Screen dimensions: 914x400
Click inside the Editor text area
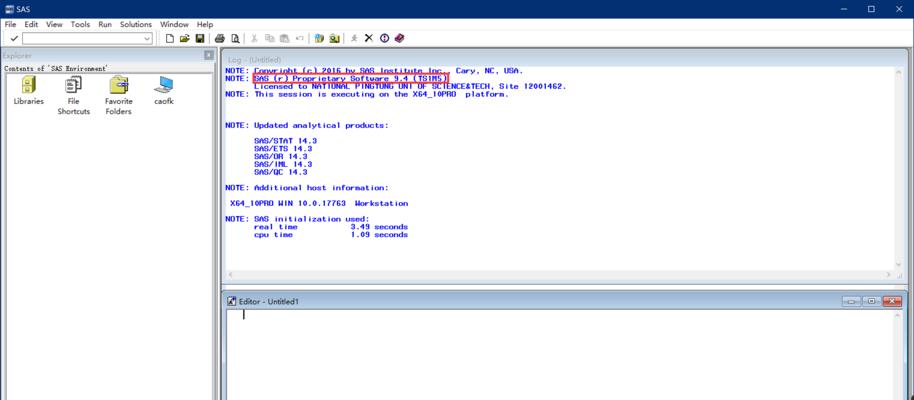coord(560,356)
